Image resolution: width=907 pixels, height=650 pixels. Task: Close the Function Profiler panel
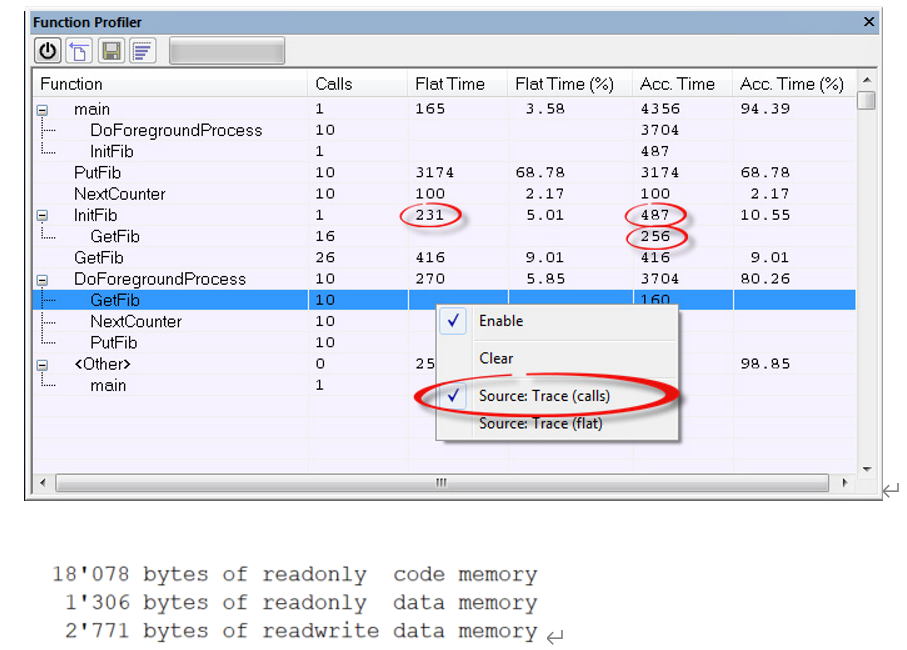pyautogui.click(x=869, y=21)
